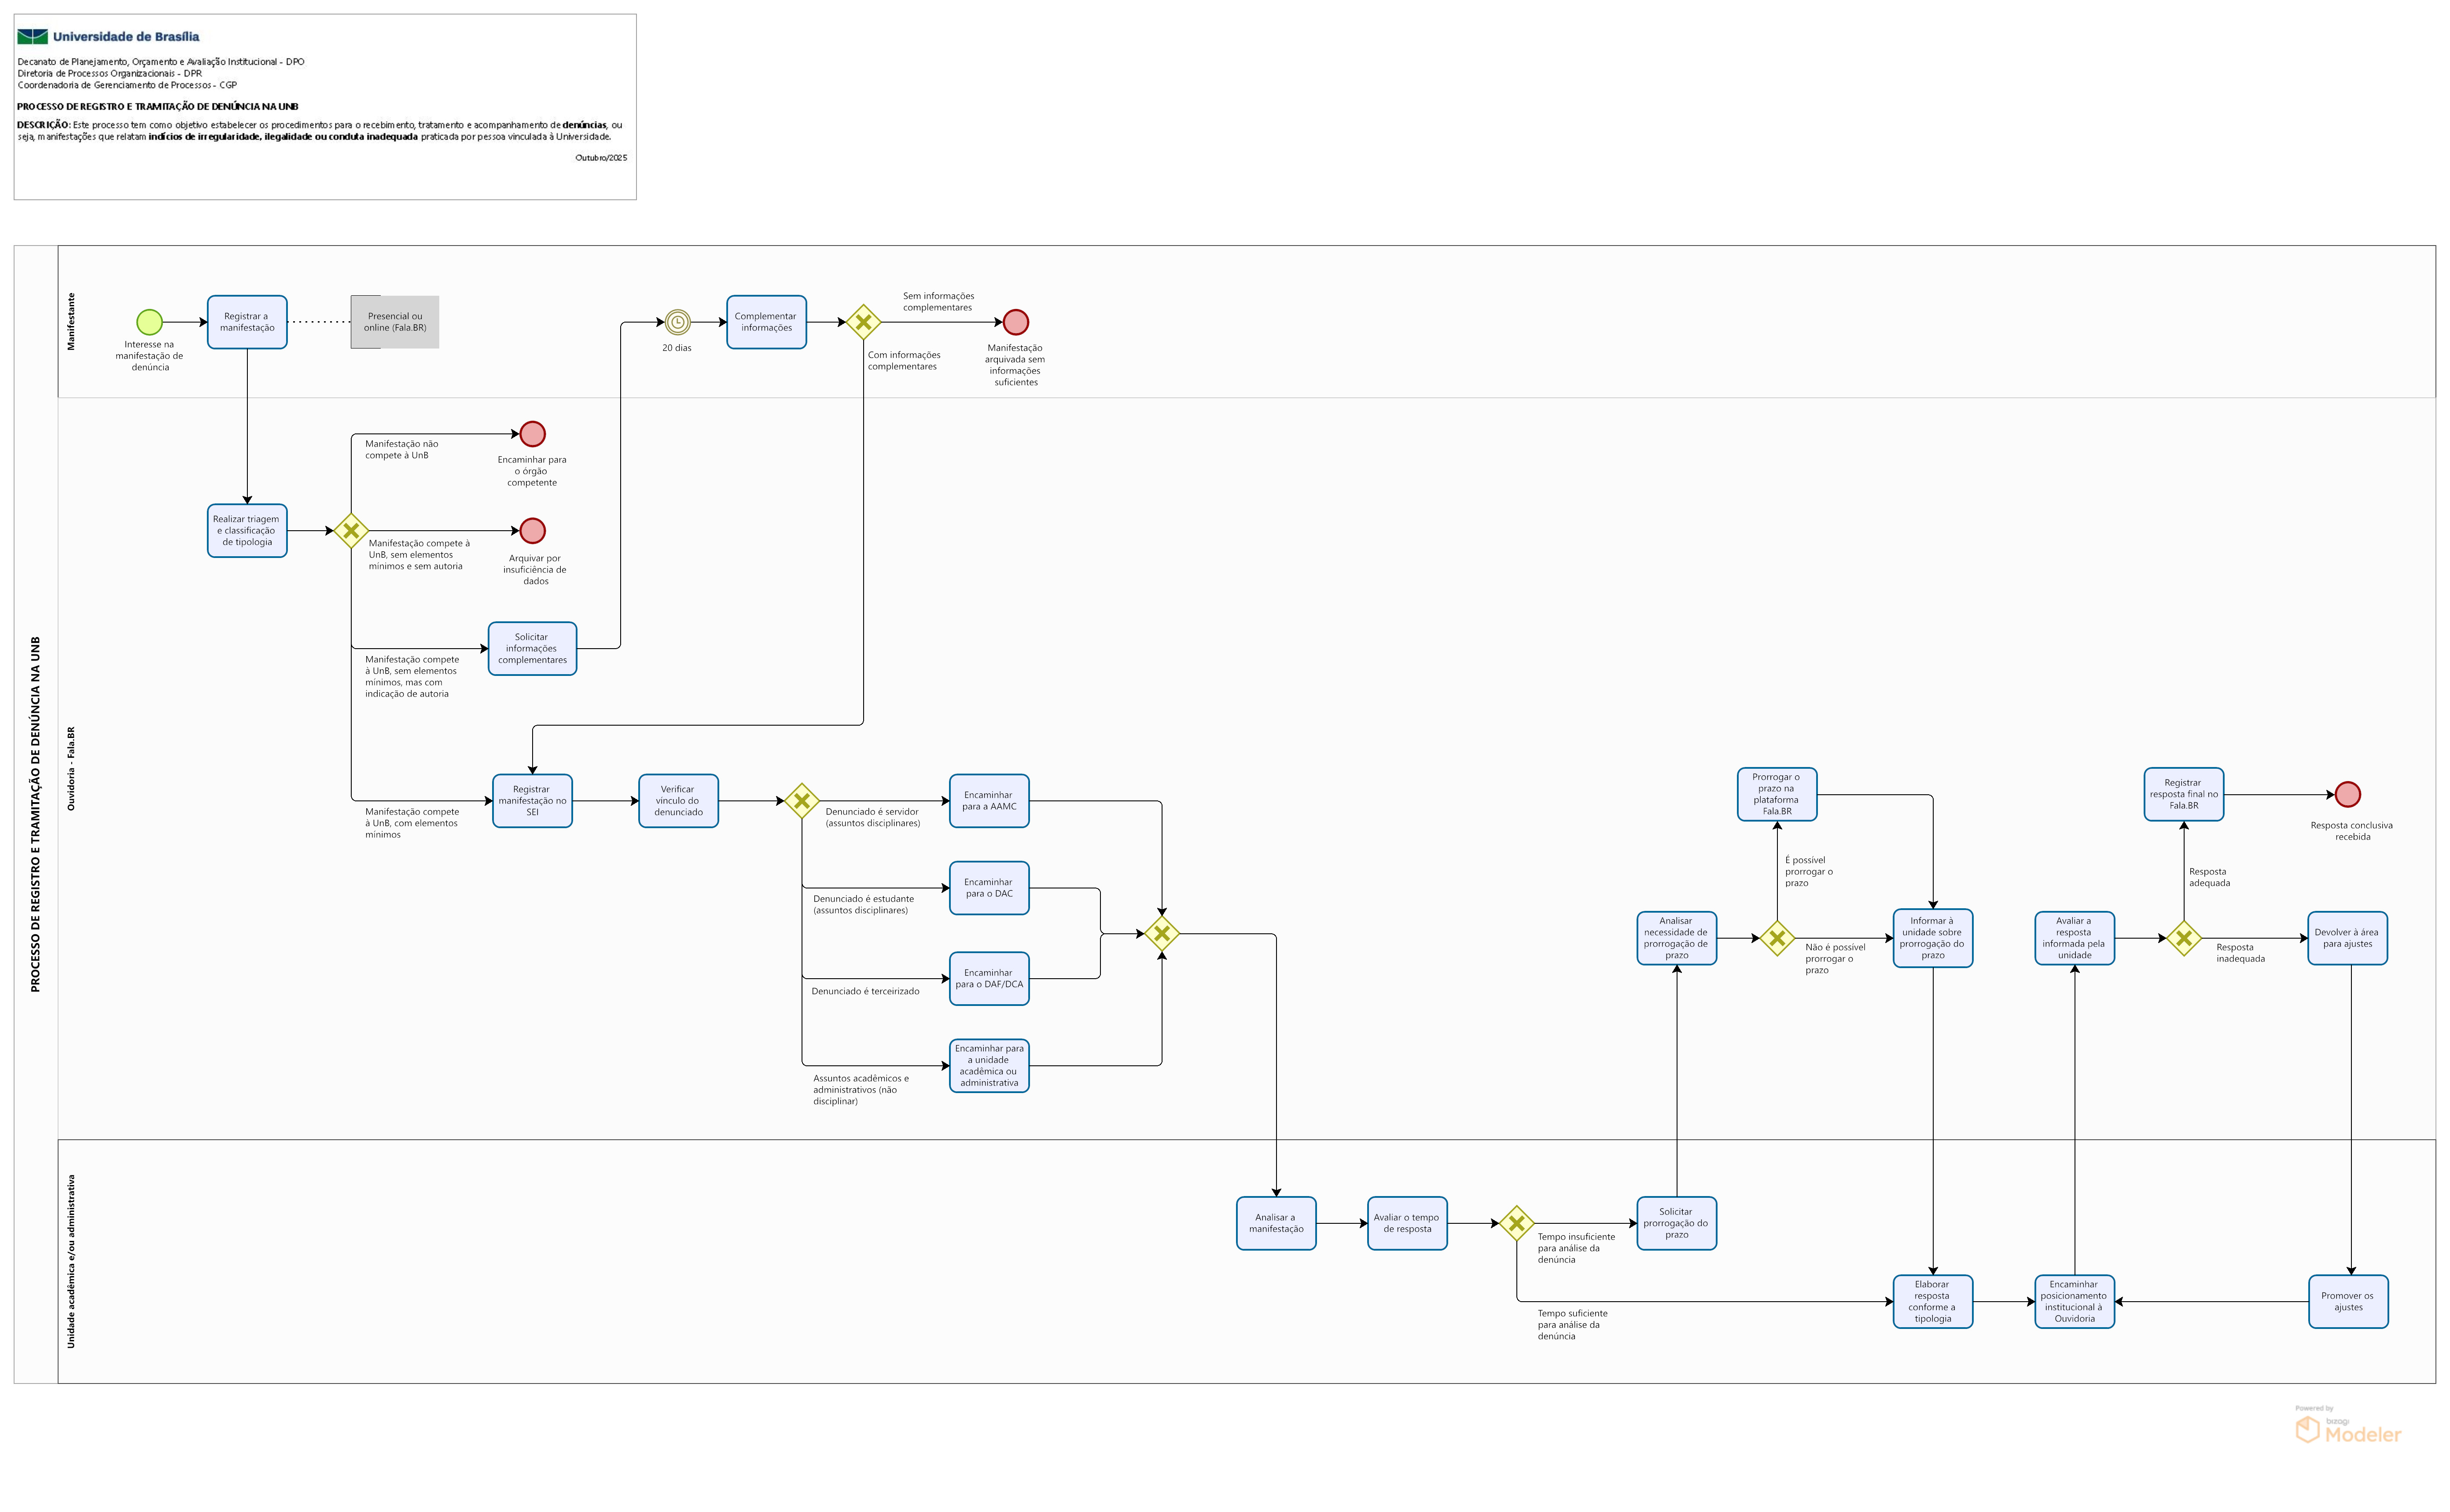Select the Encaminhar para a AAMC task
The image size is (2450, 1512).
(x=989, y=801)
